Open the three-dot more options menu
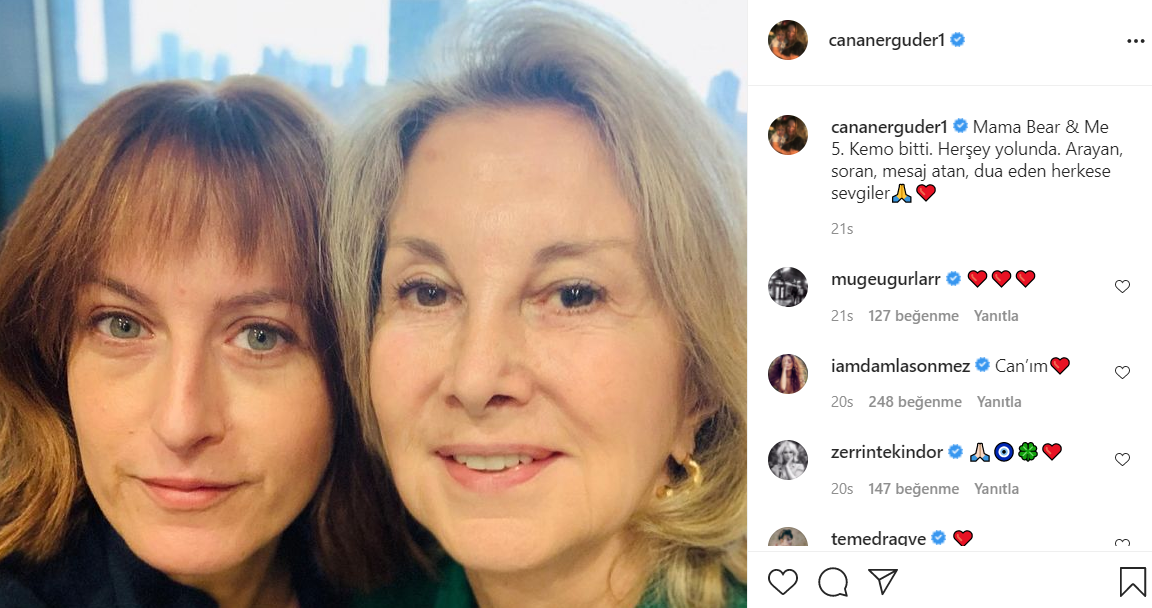This screenshot has width=1152, height=608. (x=1135, y=41)
